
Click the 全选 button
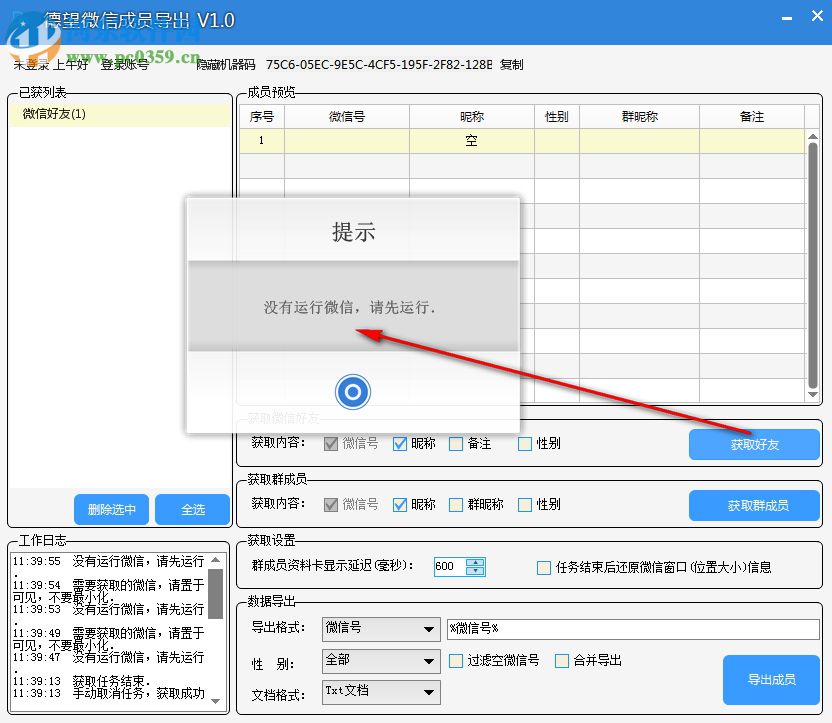pos(193,509)
